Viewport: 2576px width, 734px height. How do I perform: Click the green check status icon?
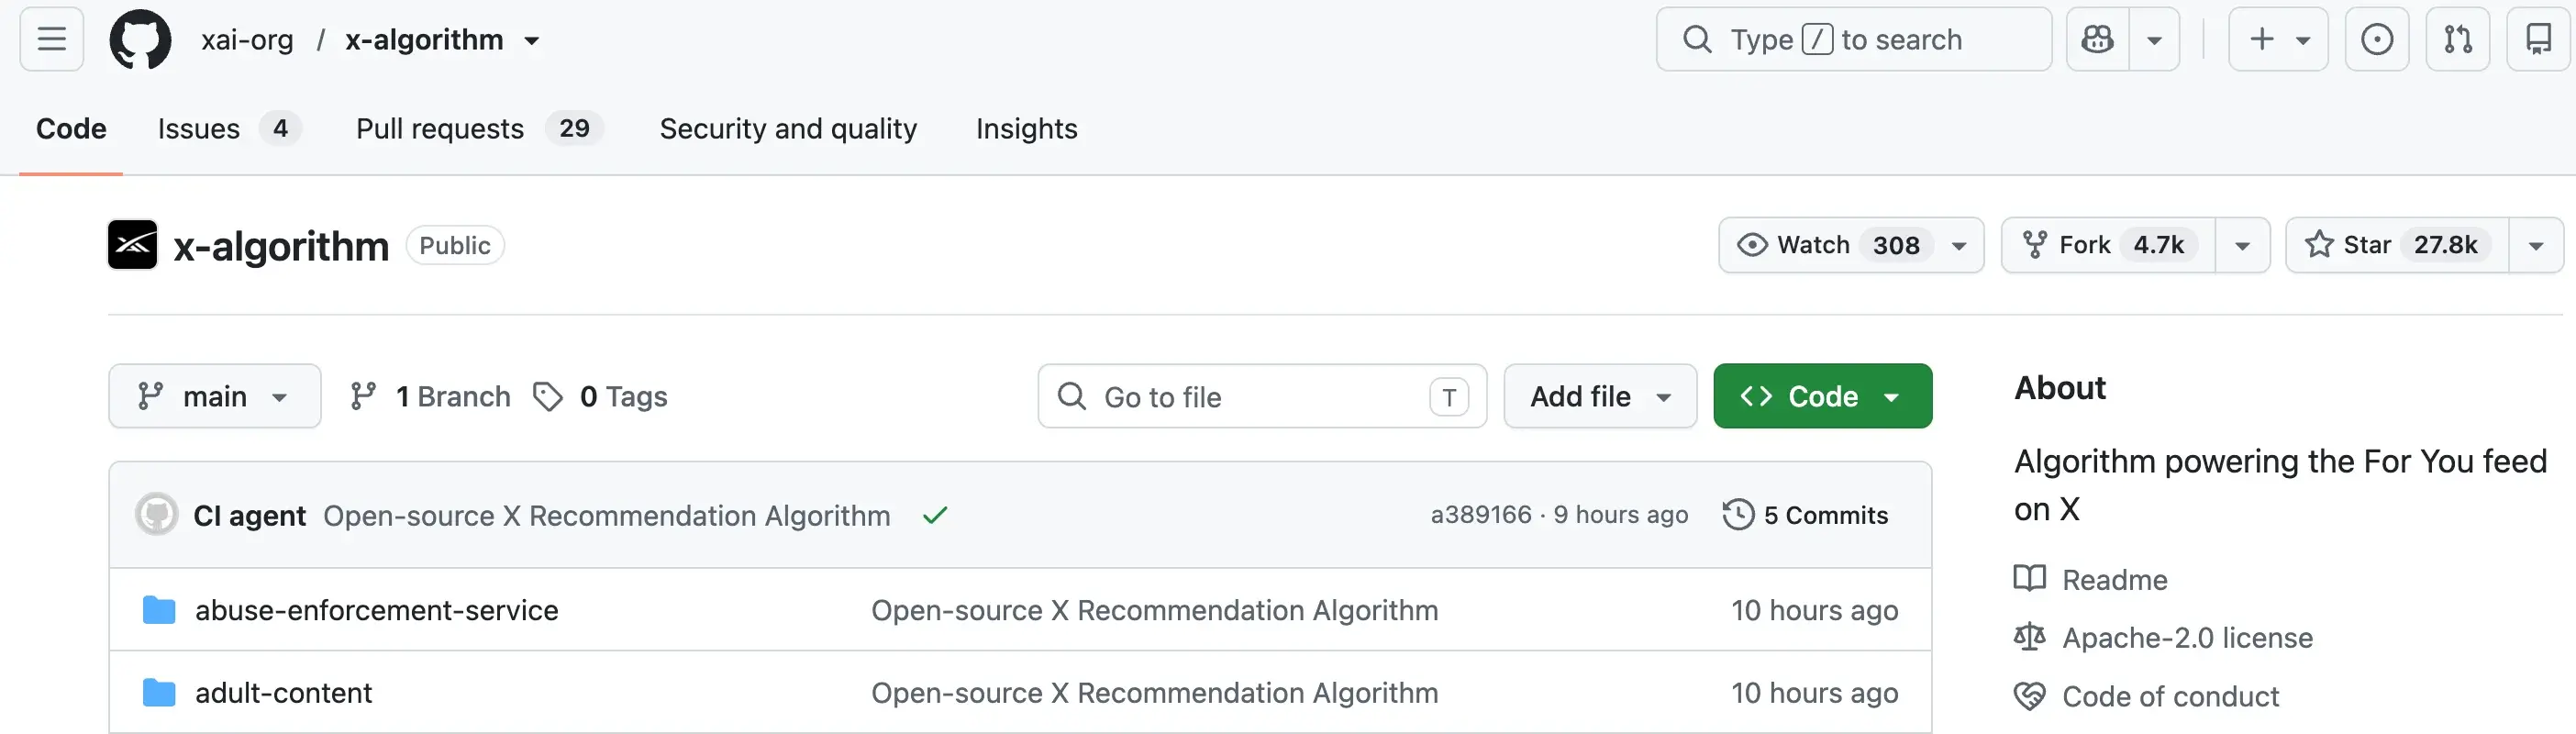point(935,516)
